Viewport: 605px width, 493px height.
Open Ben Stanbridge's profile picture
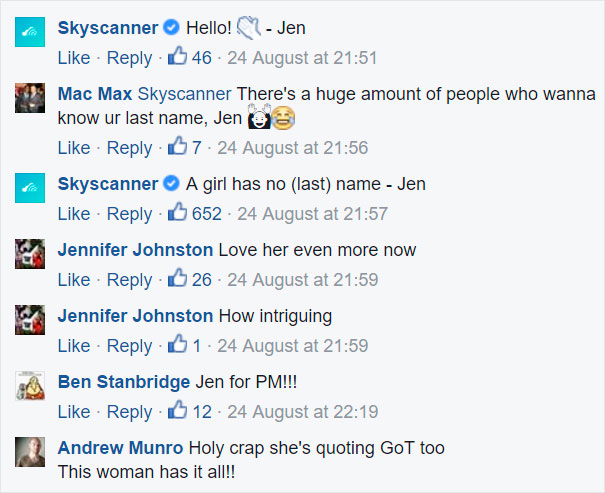30,386
